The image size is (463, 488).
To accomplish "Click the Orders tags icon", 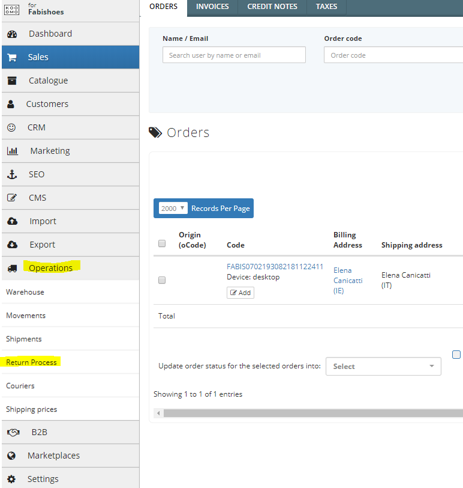I will click(x=155, y=133).
